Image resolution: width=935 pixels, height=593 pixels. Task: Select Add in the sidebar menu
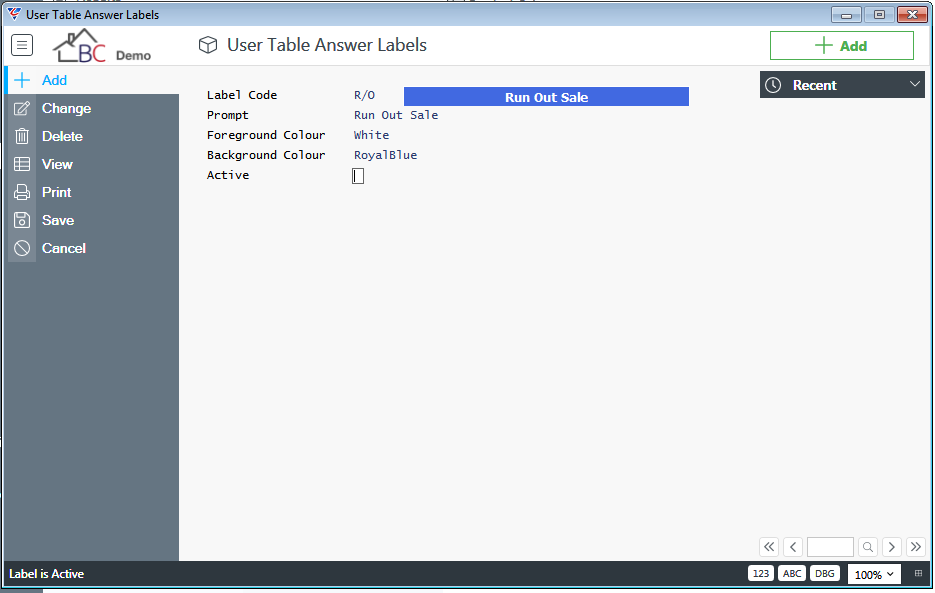(x=92, y=80)
